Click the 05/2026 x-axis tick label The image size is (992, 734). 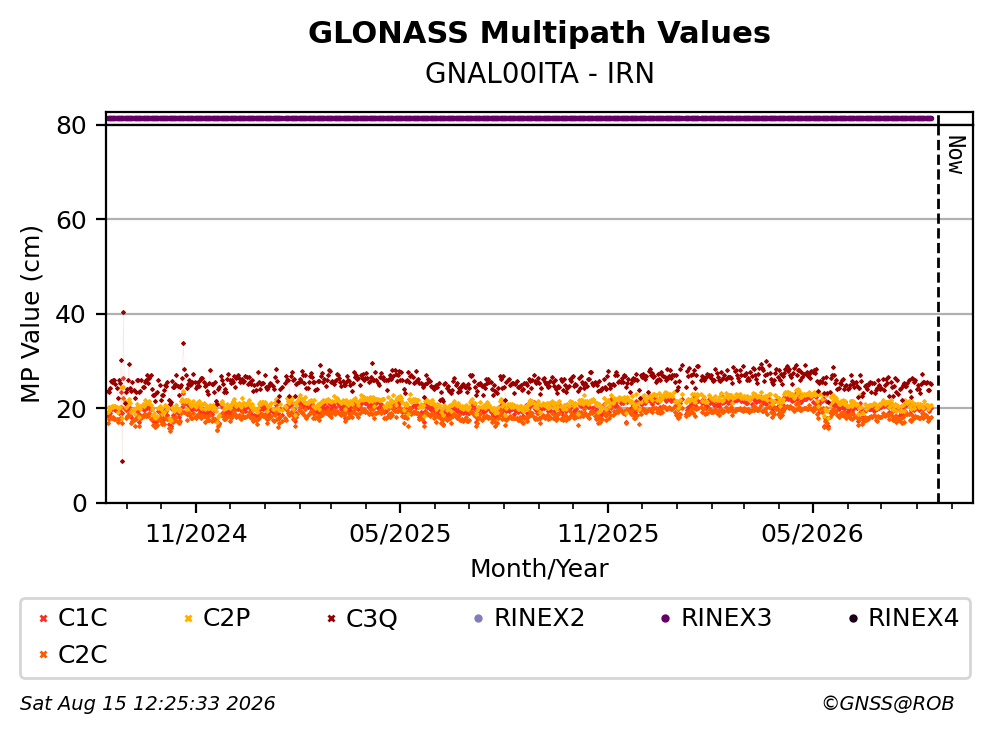point(812,534)
